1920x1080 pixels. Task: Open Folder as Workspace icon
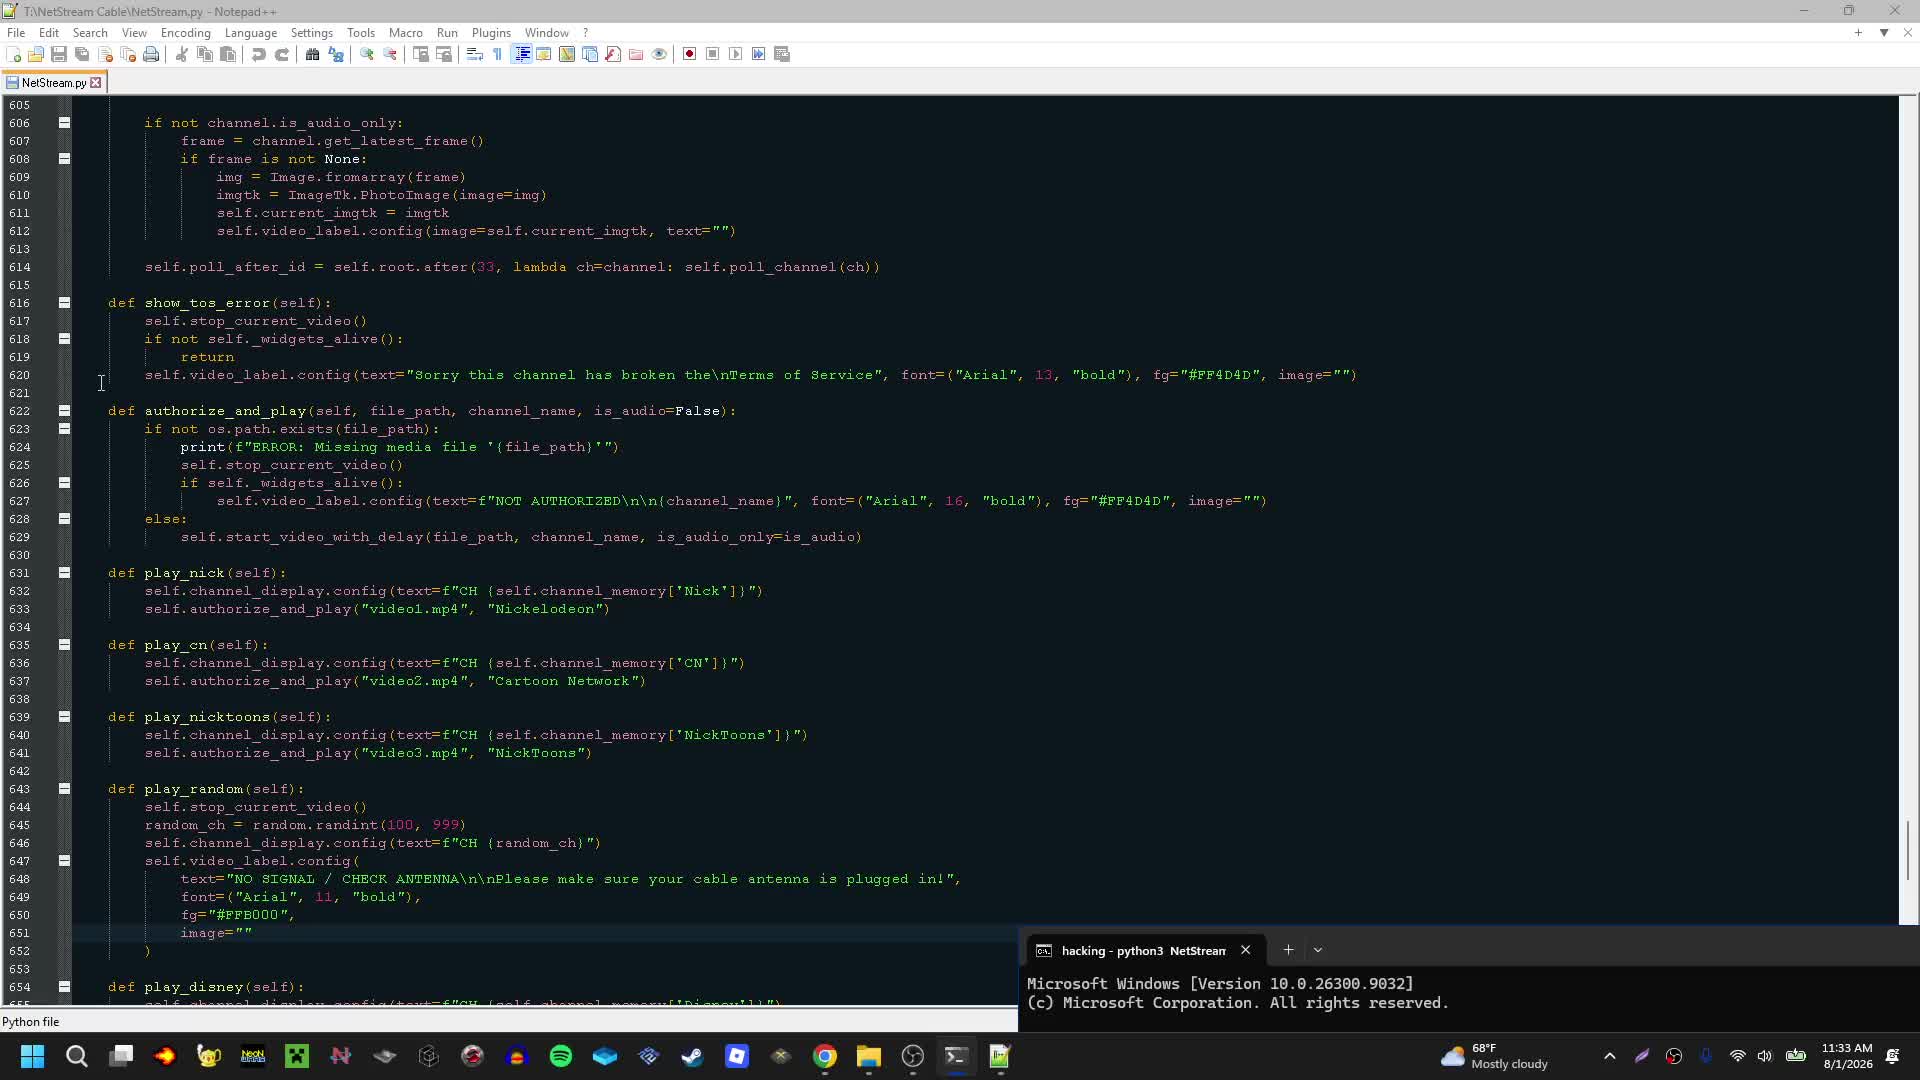click(x=636, y=54)
